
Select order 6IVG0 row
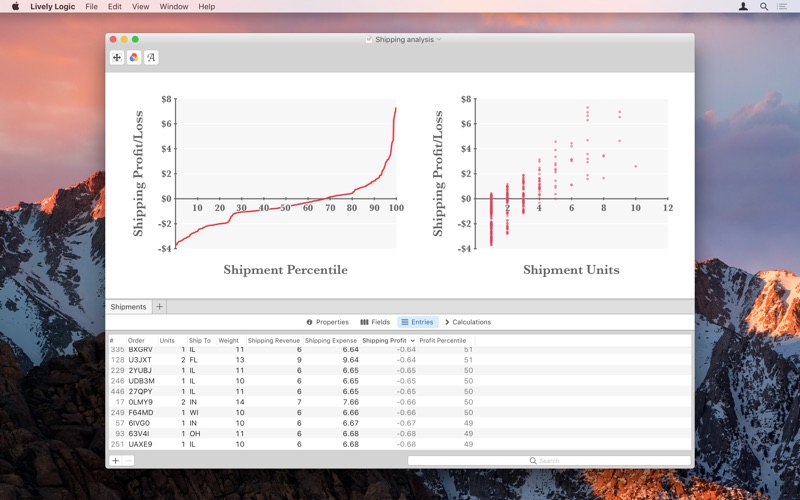click(400, 423)
